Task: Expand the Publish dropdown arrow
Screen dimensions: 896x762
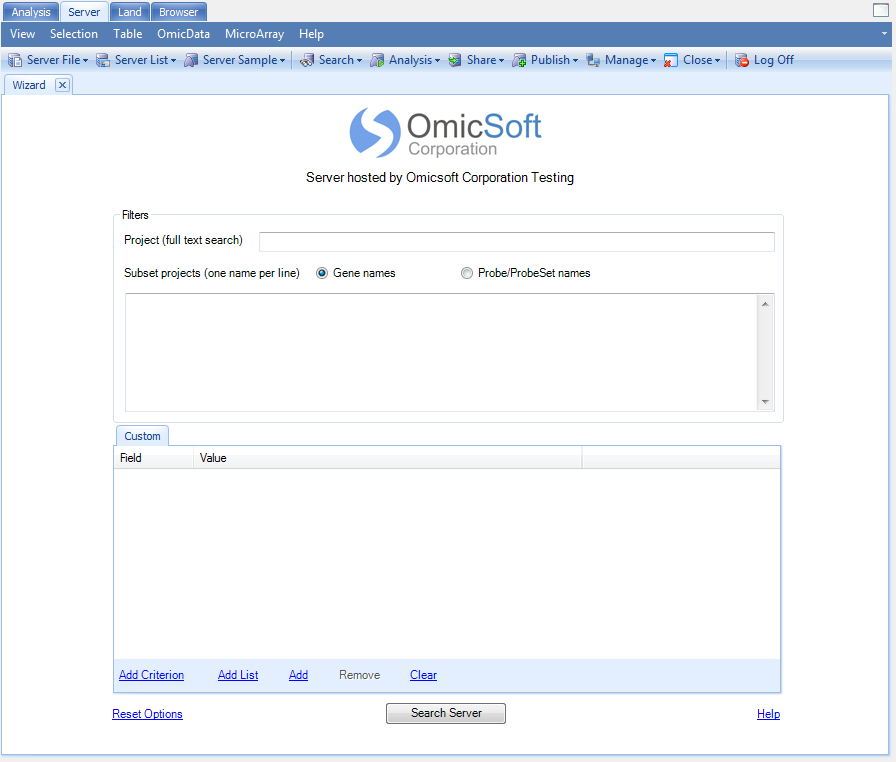Action: [x=575, y=61]
